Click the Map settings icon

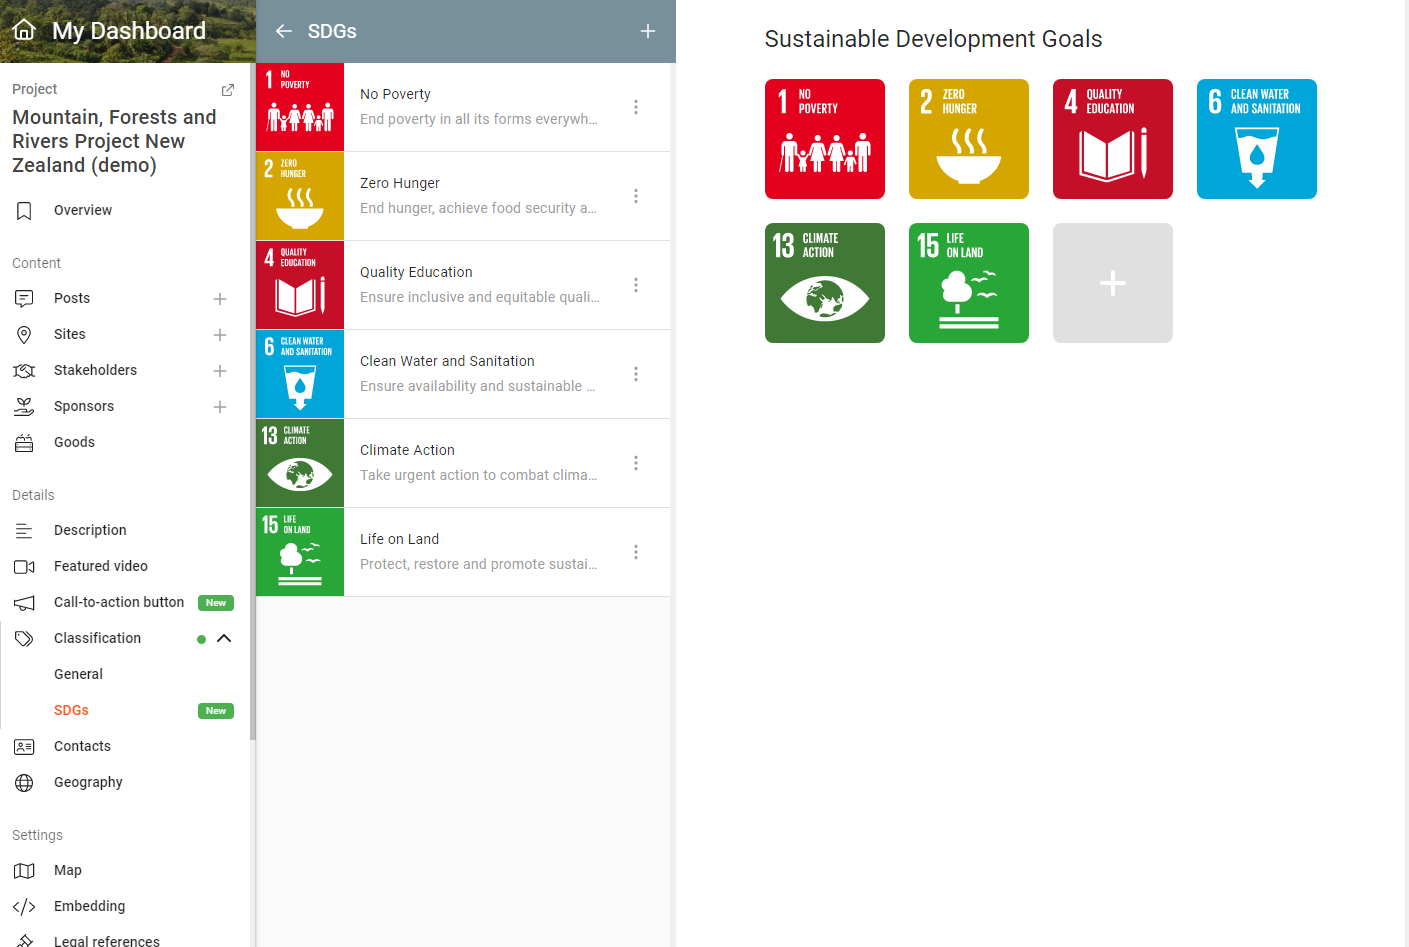tap(24, 870)
